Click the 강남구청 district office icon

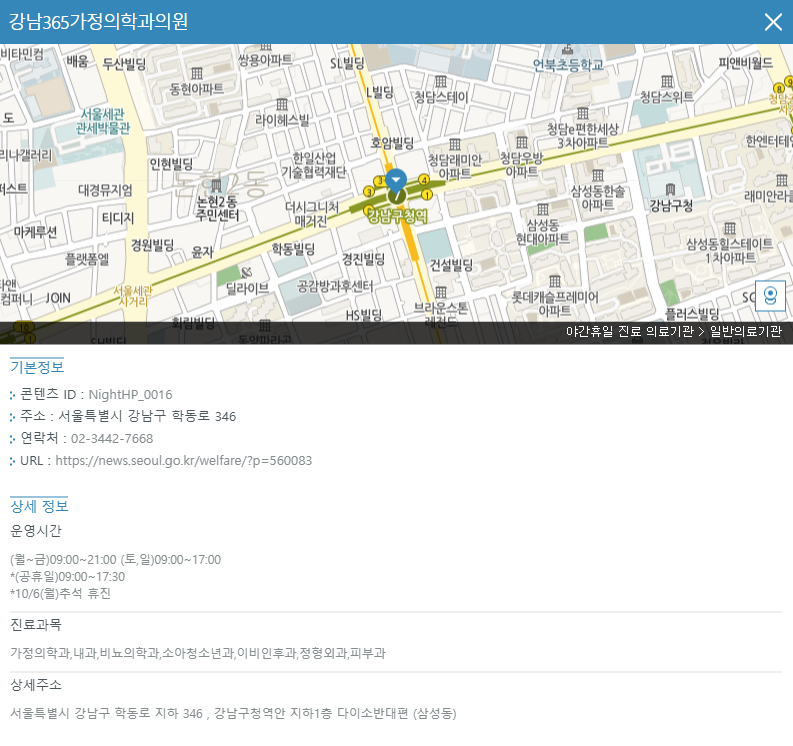tap(671, 189)
